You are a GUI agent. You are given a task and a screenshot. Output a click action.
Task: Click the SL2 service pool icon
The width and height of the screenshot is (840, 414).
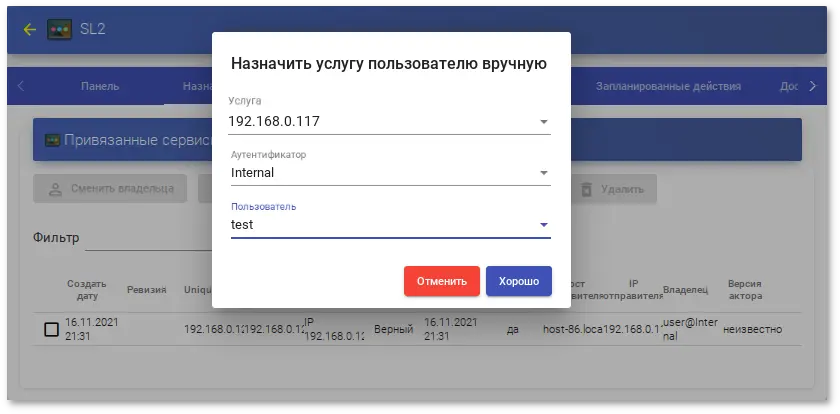[x=59, y=29]
